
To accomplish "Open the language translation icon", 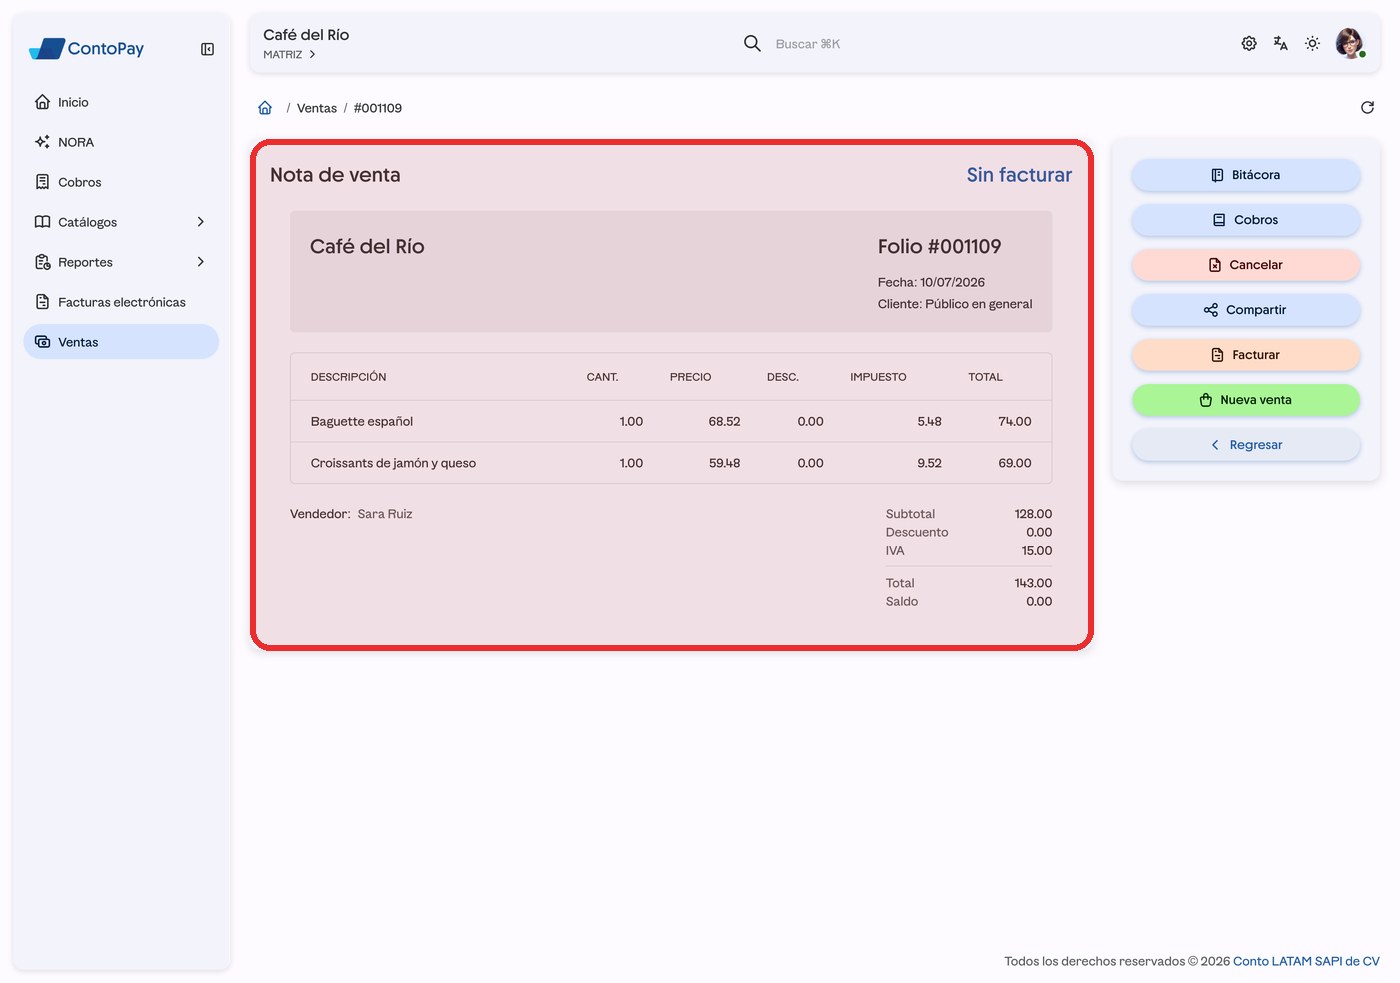I will point(1280,43).
